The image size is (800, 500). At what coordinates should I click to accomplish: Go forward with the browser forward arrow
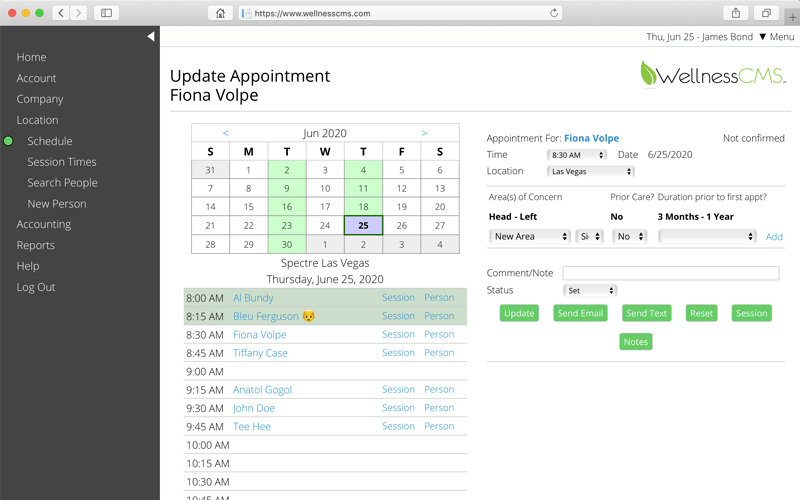(x=78, y=13)
